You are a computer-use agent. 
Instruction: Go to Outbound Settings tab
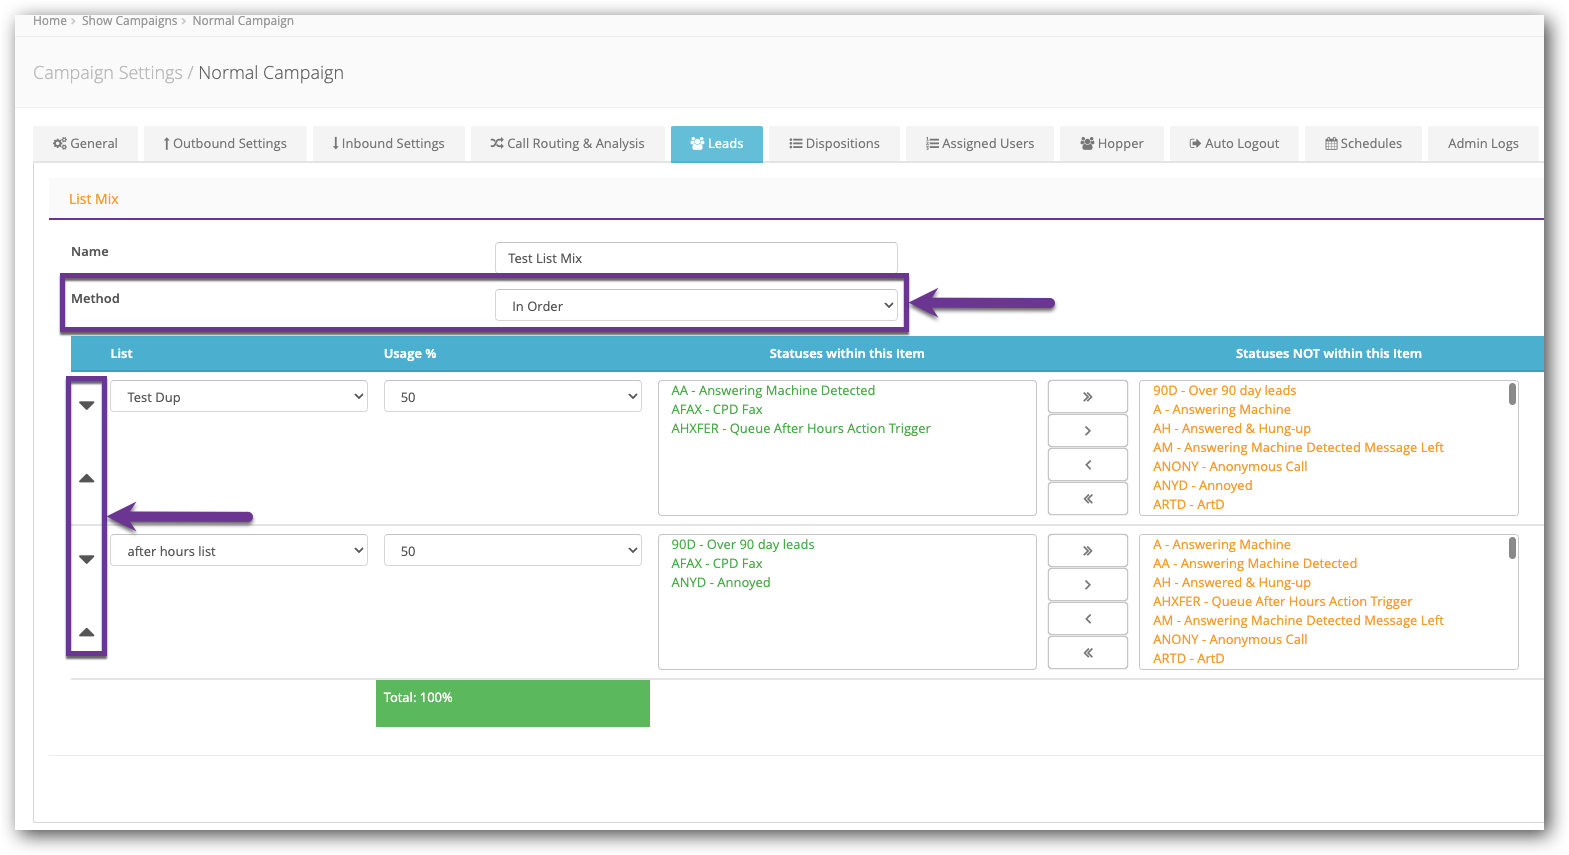tap(225, 144)
